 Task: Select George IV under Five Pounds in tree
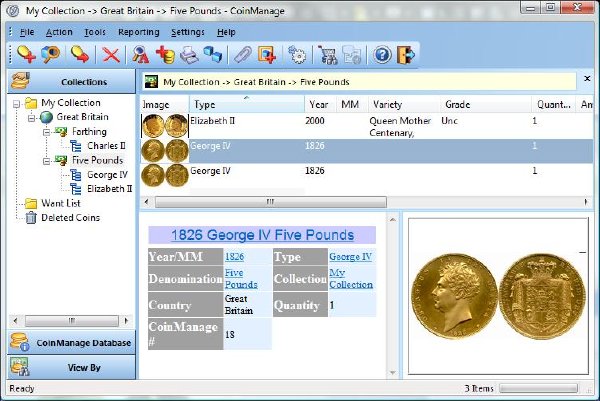pyautogui.click(x=107, y=175)
